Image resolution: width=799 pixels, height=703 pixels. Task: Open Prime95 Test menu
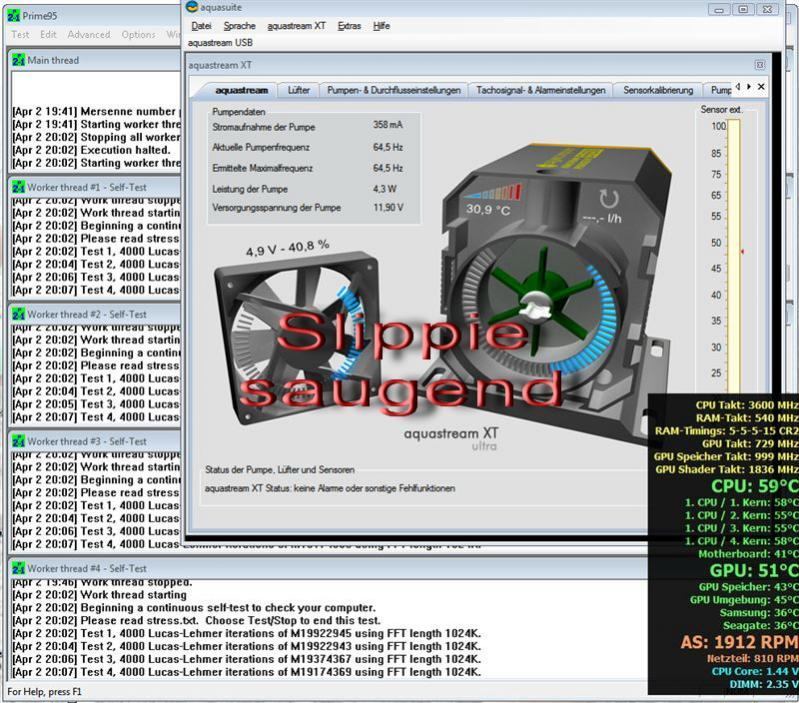pos(20,35)
